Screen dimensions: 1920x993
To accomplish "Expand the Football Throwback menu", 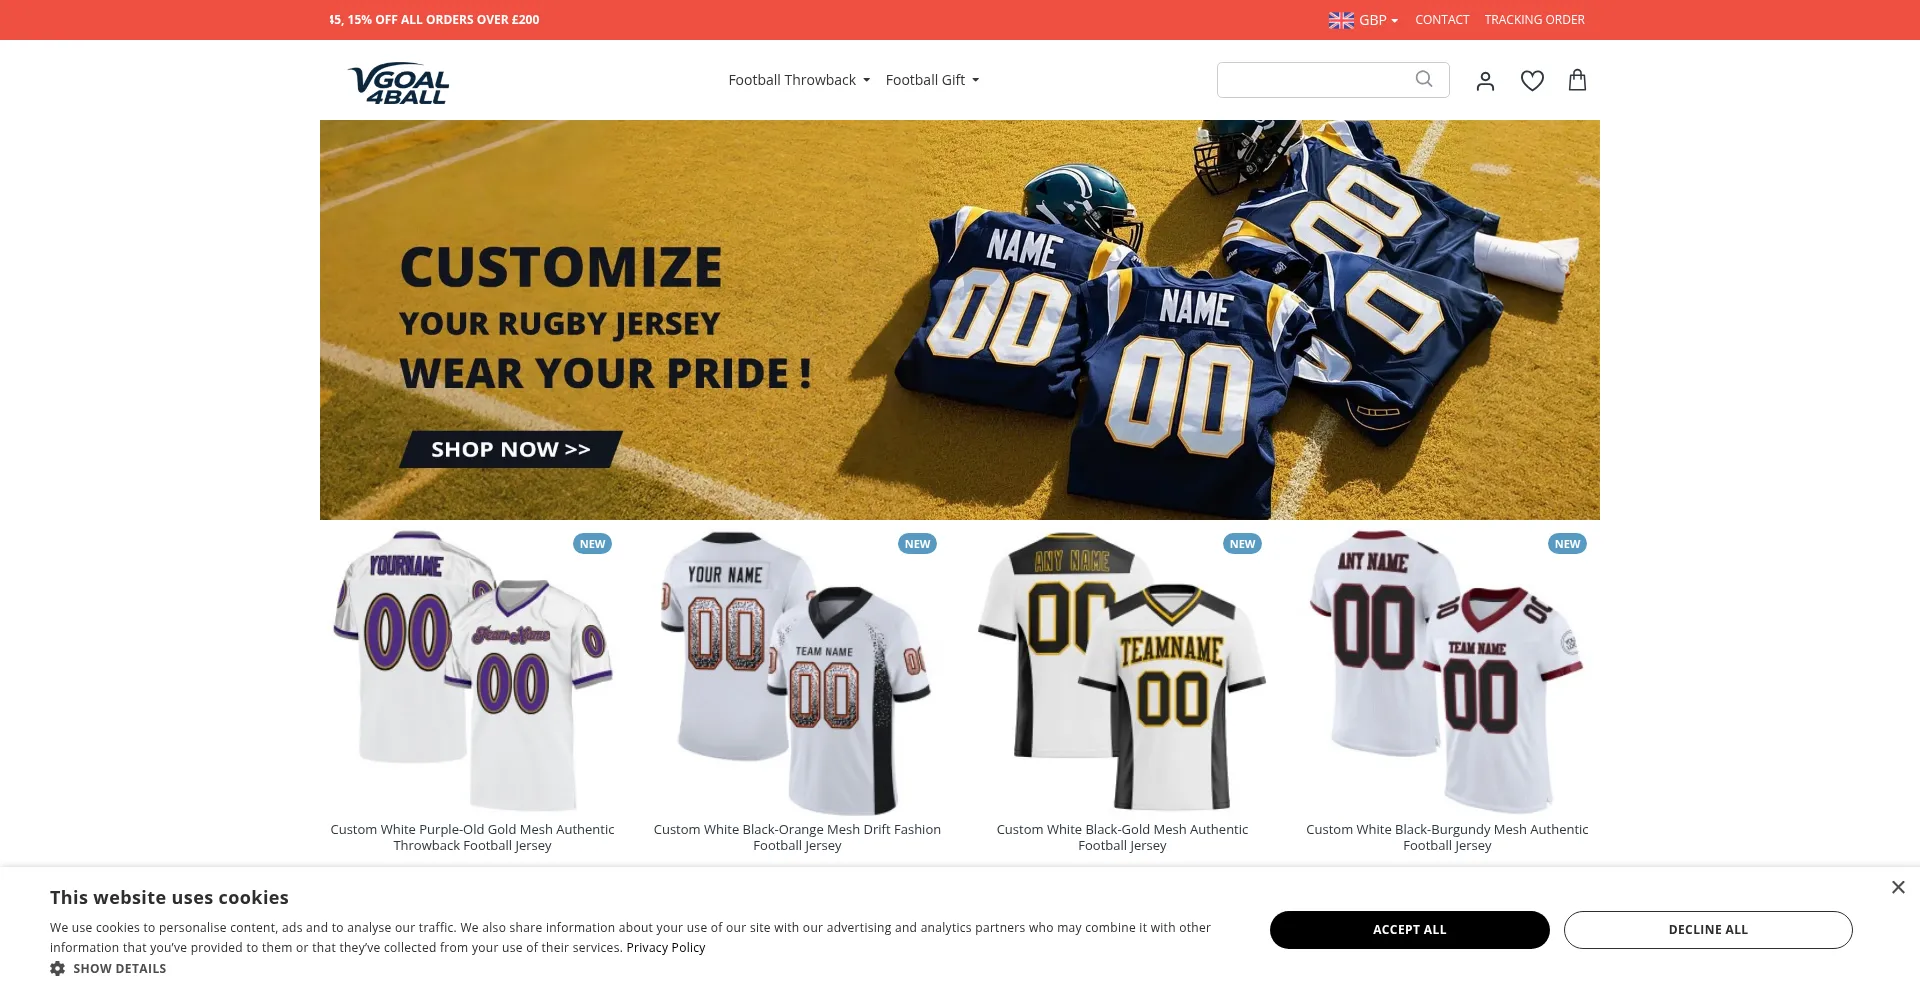I will click(x=799, y=80).
